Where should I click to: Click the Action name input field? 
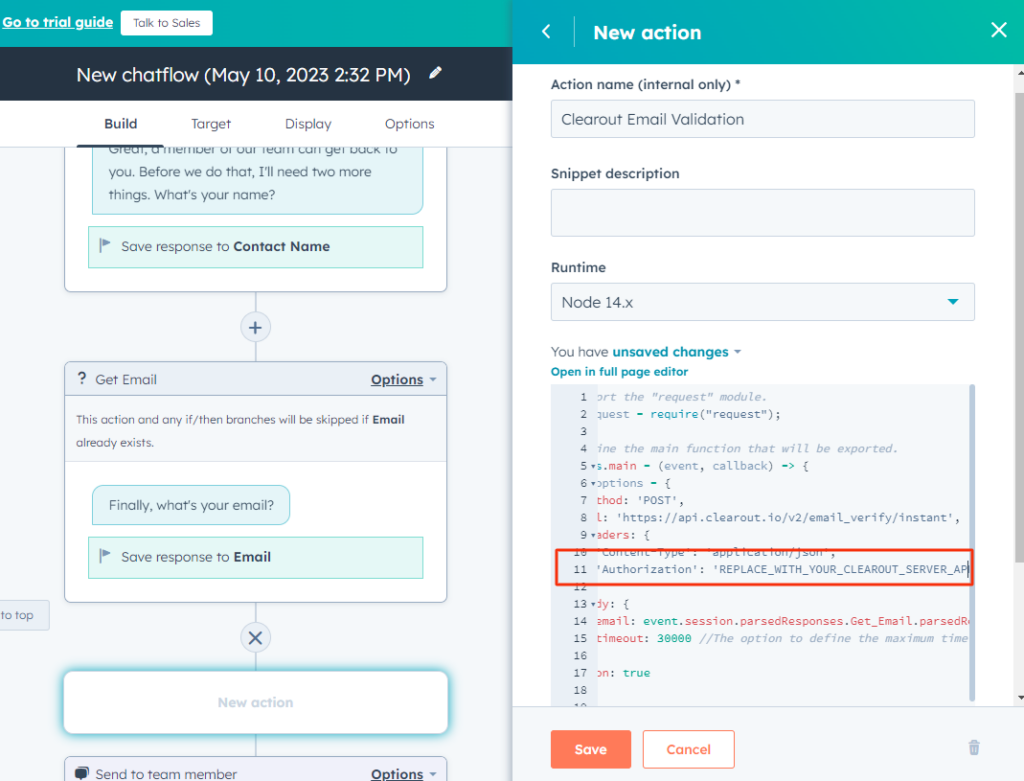click(762, 118)
